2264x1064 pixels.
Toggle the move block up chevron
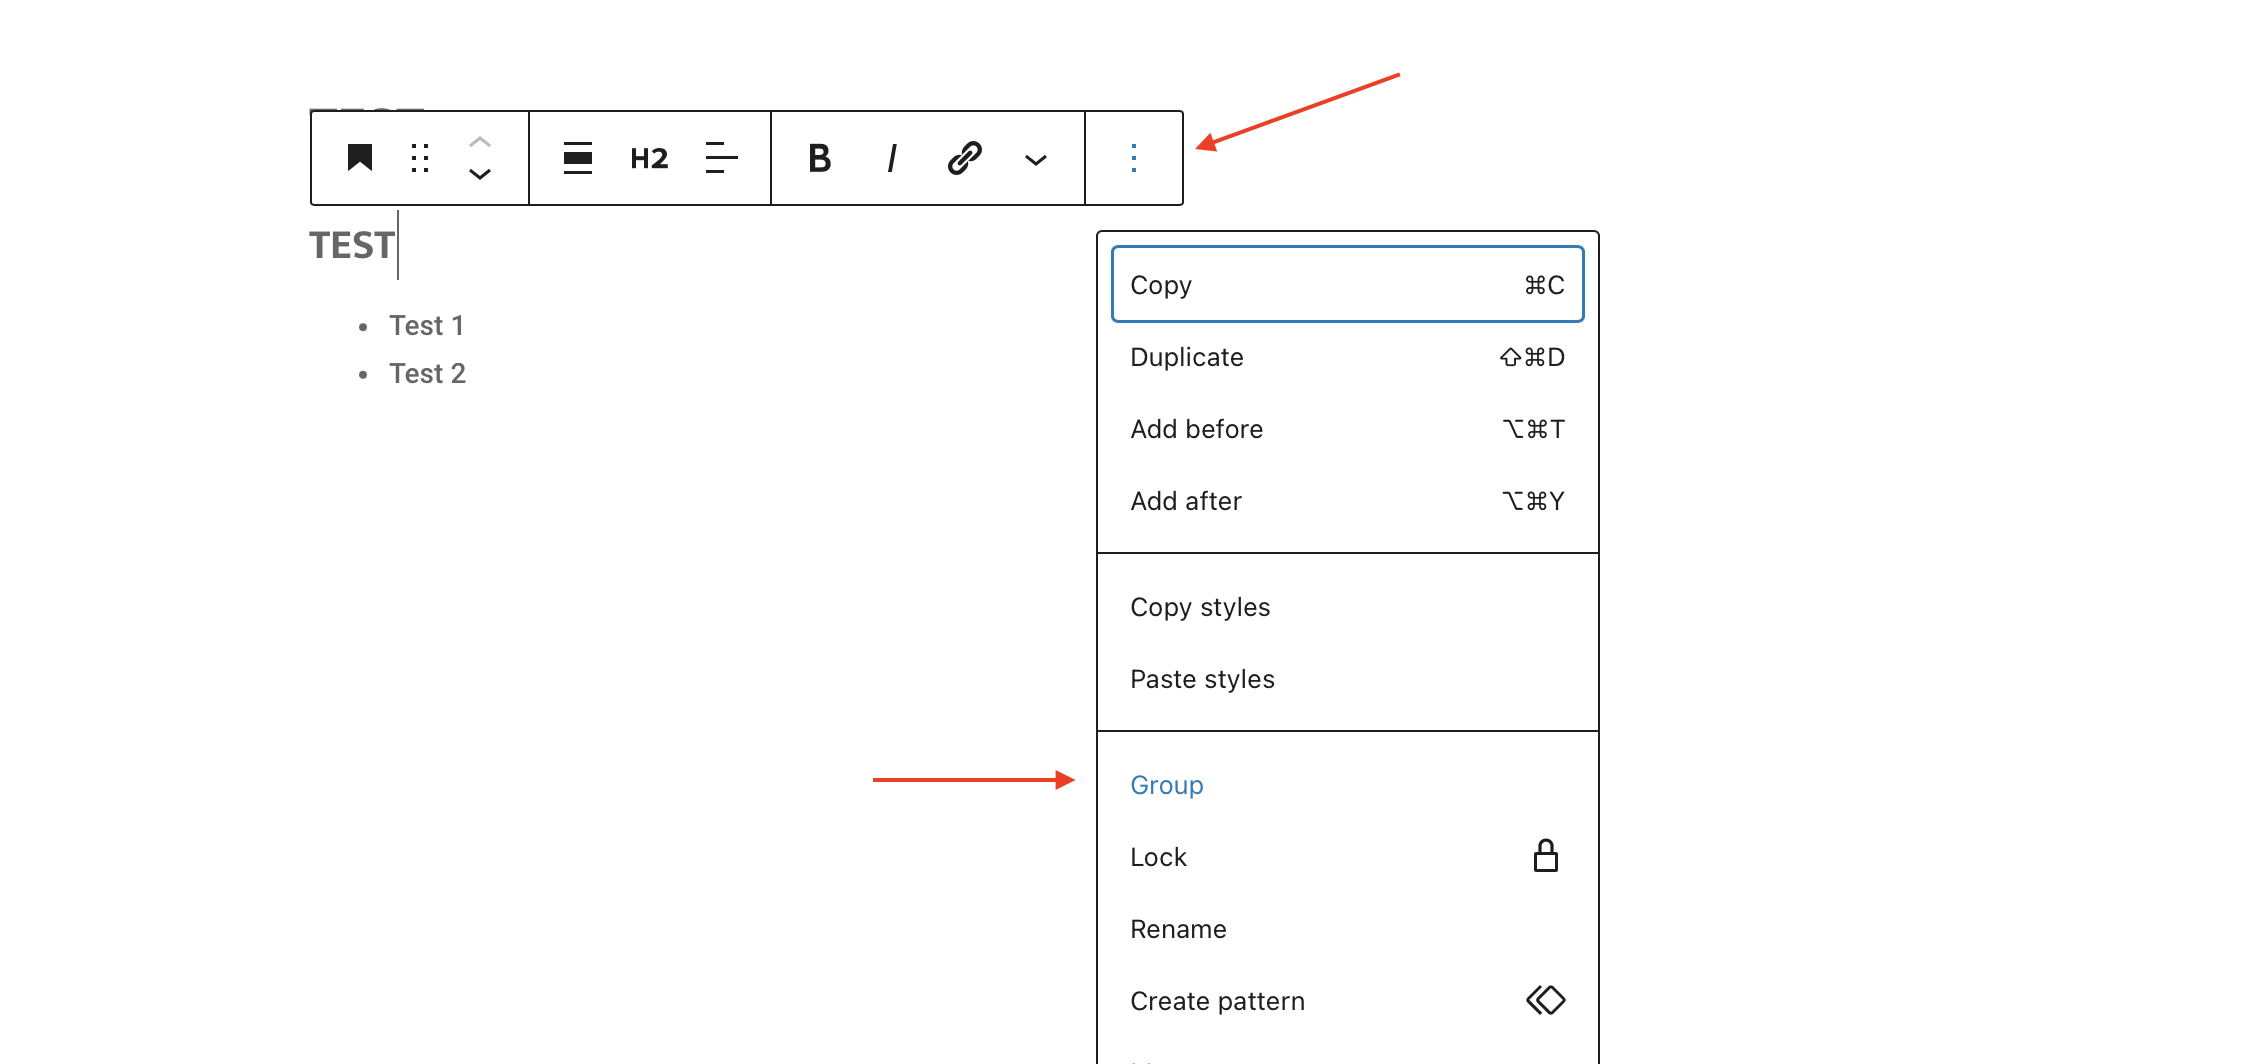(x=479, y=141)
